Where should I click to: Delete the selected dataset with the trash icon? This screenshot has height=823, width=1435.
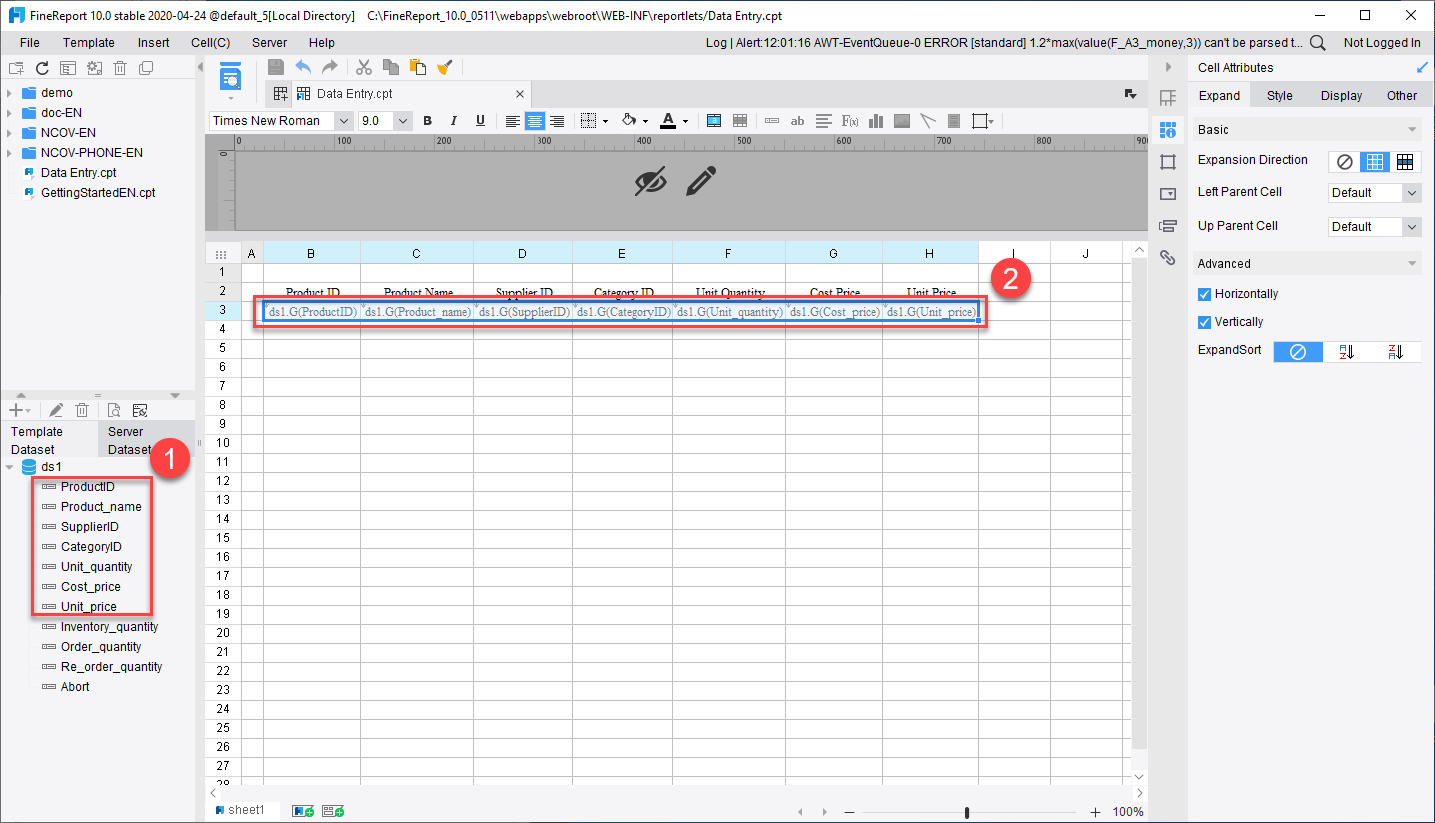tap(82, 409)
